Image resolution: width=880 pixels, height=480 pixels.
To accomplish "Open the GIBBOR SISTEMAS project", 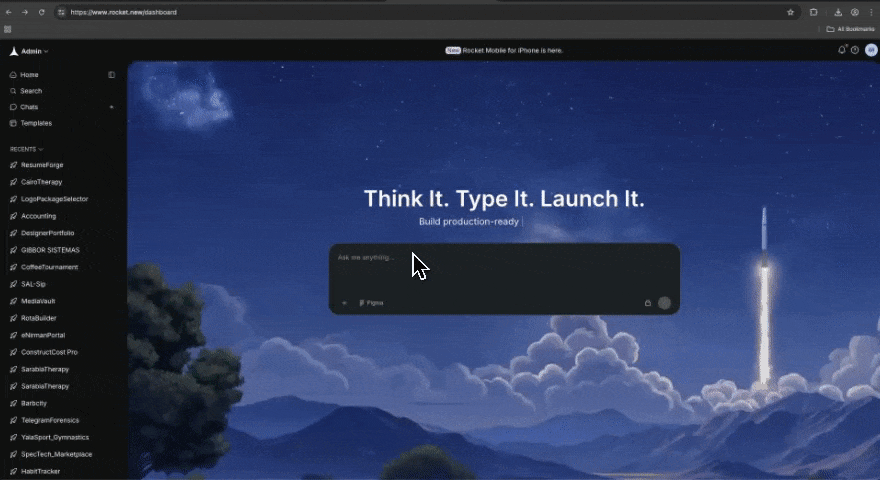I will point(50,250).
